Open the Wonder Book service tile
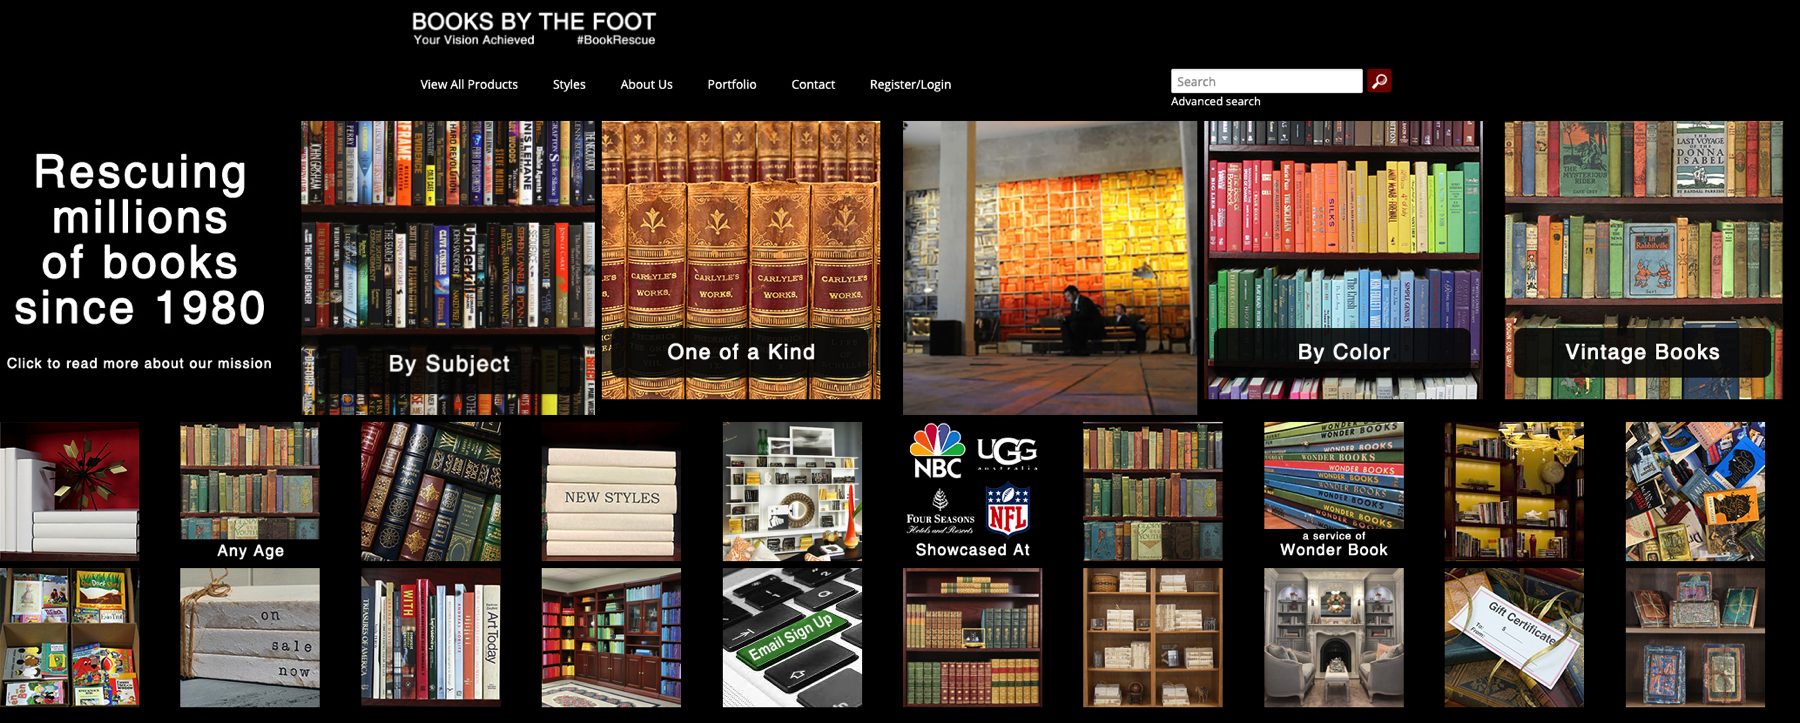 [x=1334, y=492]
